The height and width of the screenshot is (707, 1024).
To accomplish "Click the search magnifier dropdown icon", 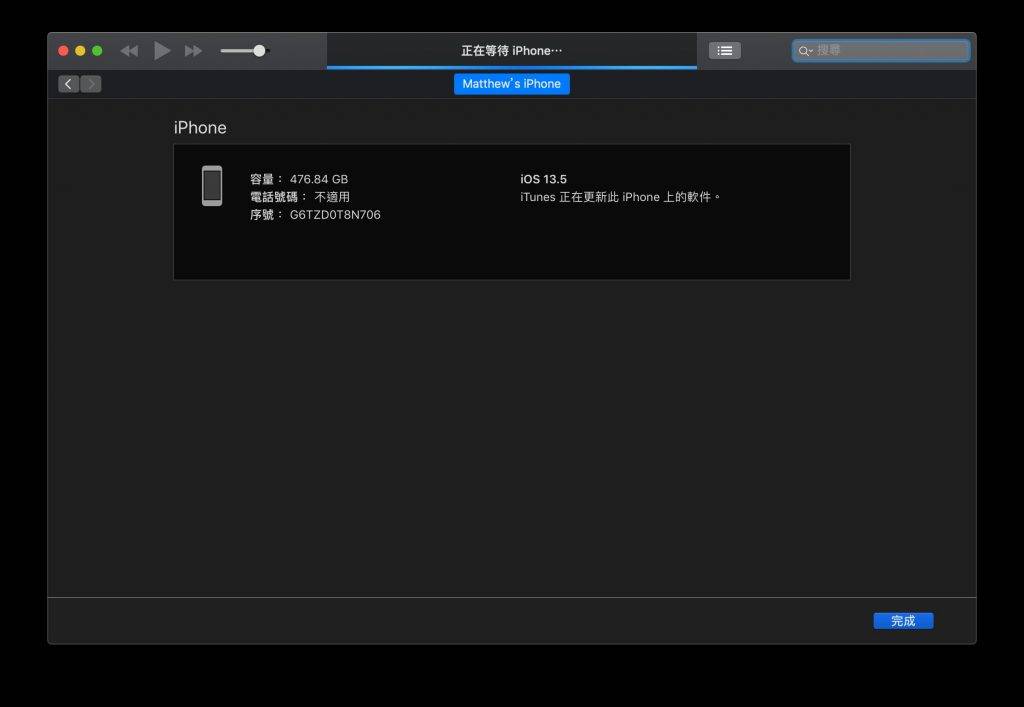I will pos(805,50).
